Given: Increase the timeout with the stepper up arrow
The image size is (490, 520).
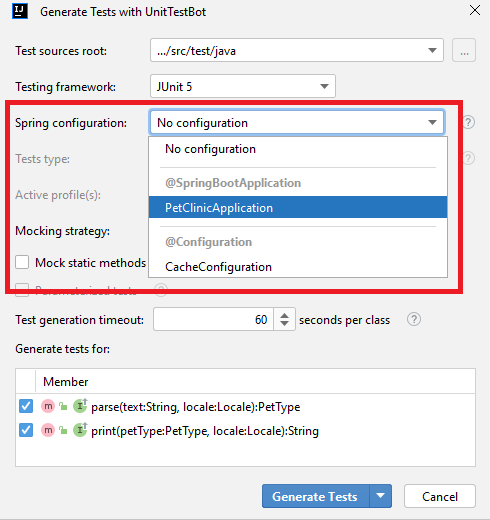Looking at the screenshot, I should tap(284, 315).
